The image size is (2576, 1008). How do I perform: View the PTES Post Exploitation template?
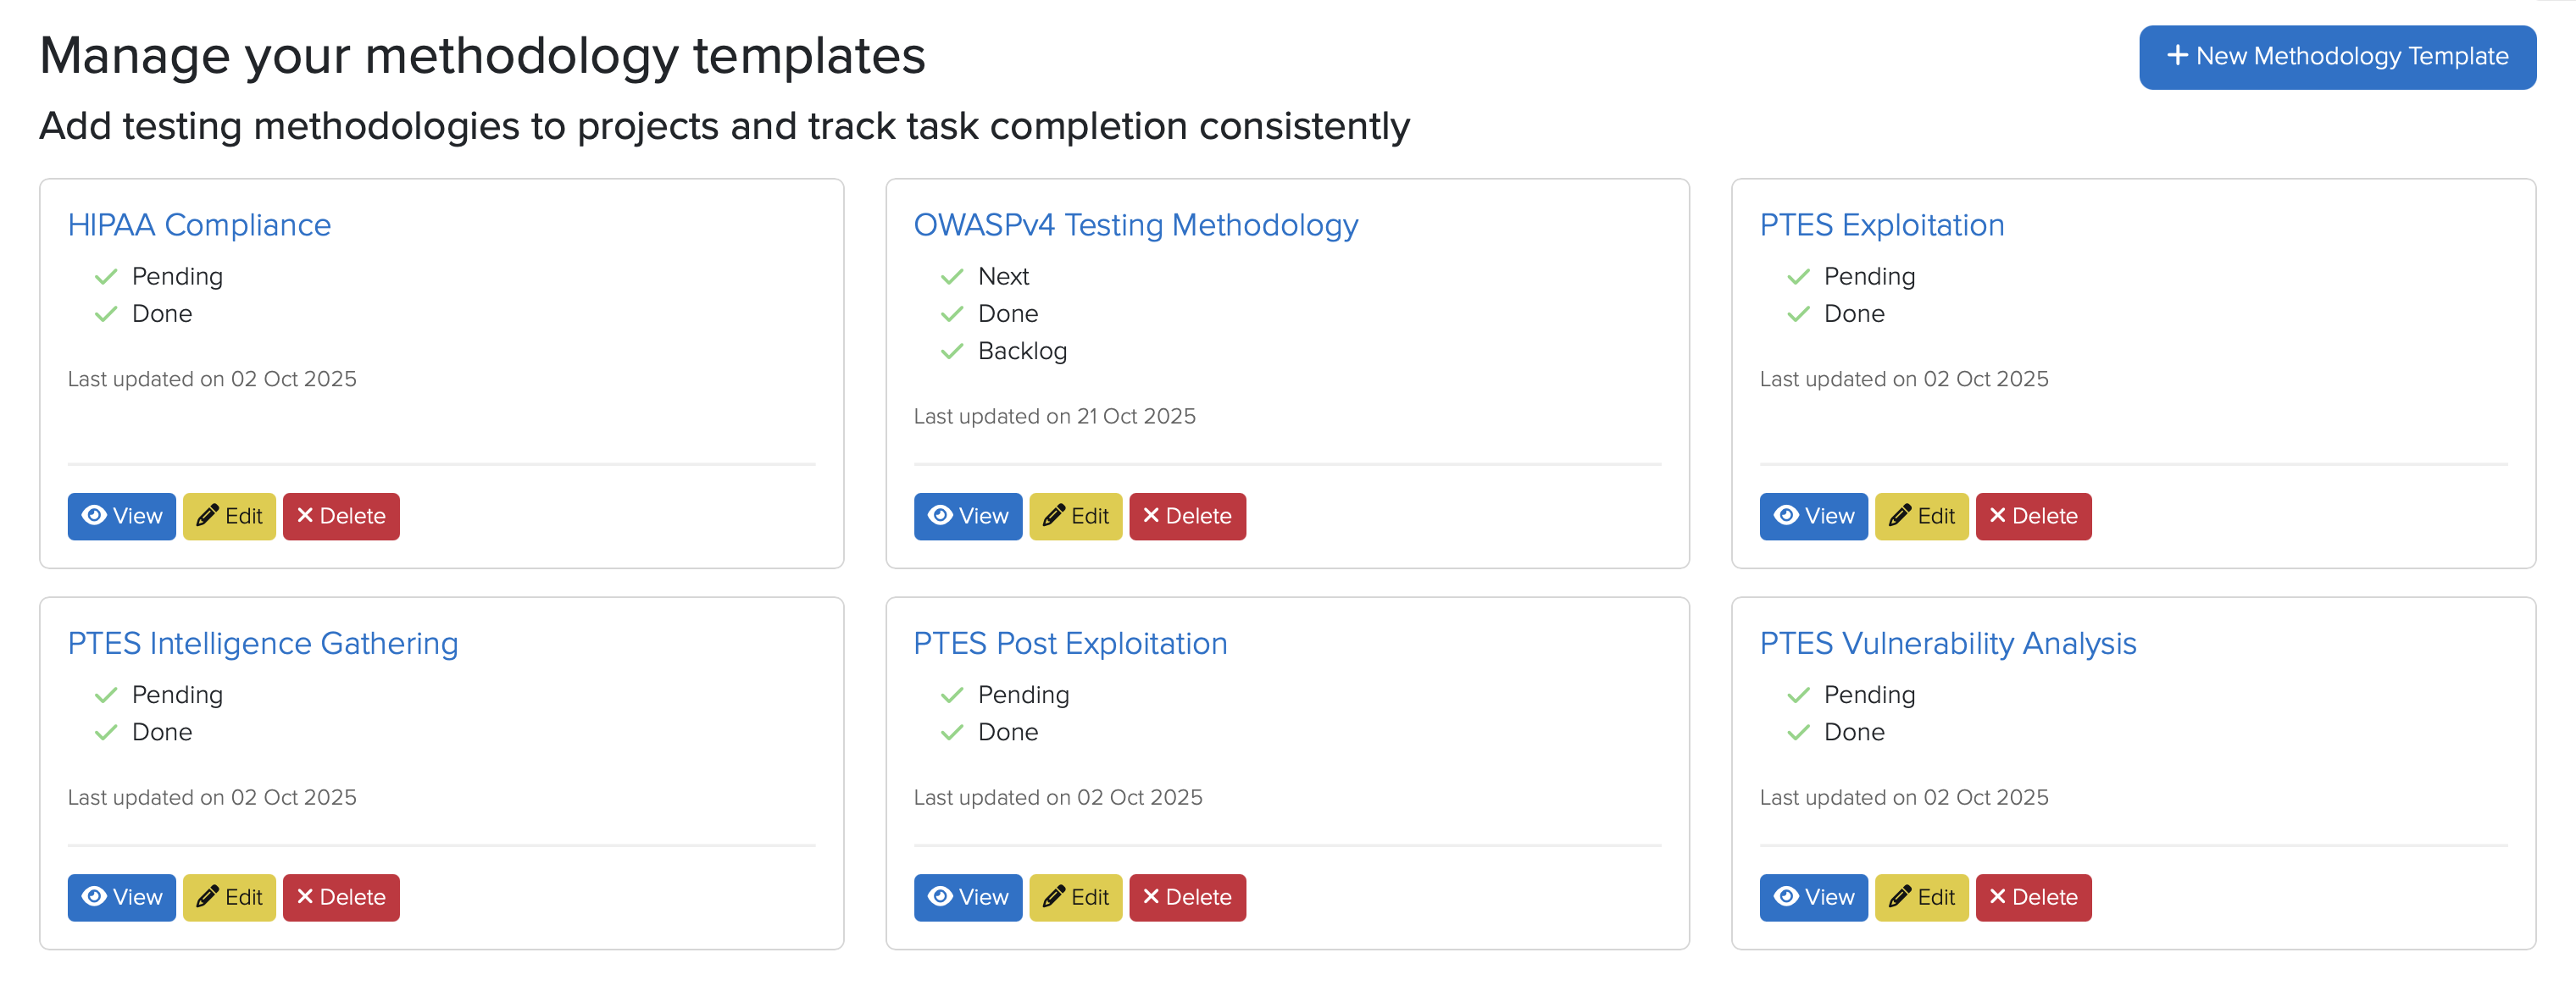click(967, 897)
